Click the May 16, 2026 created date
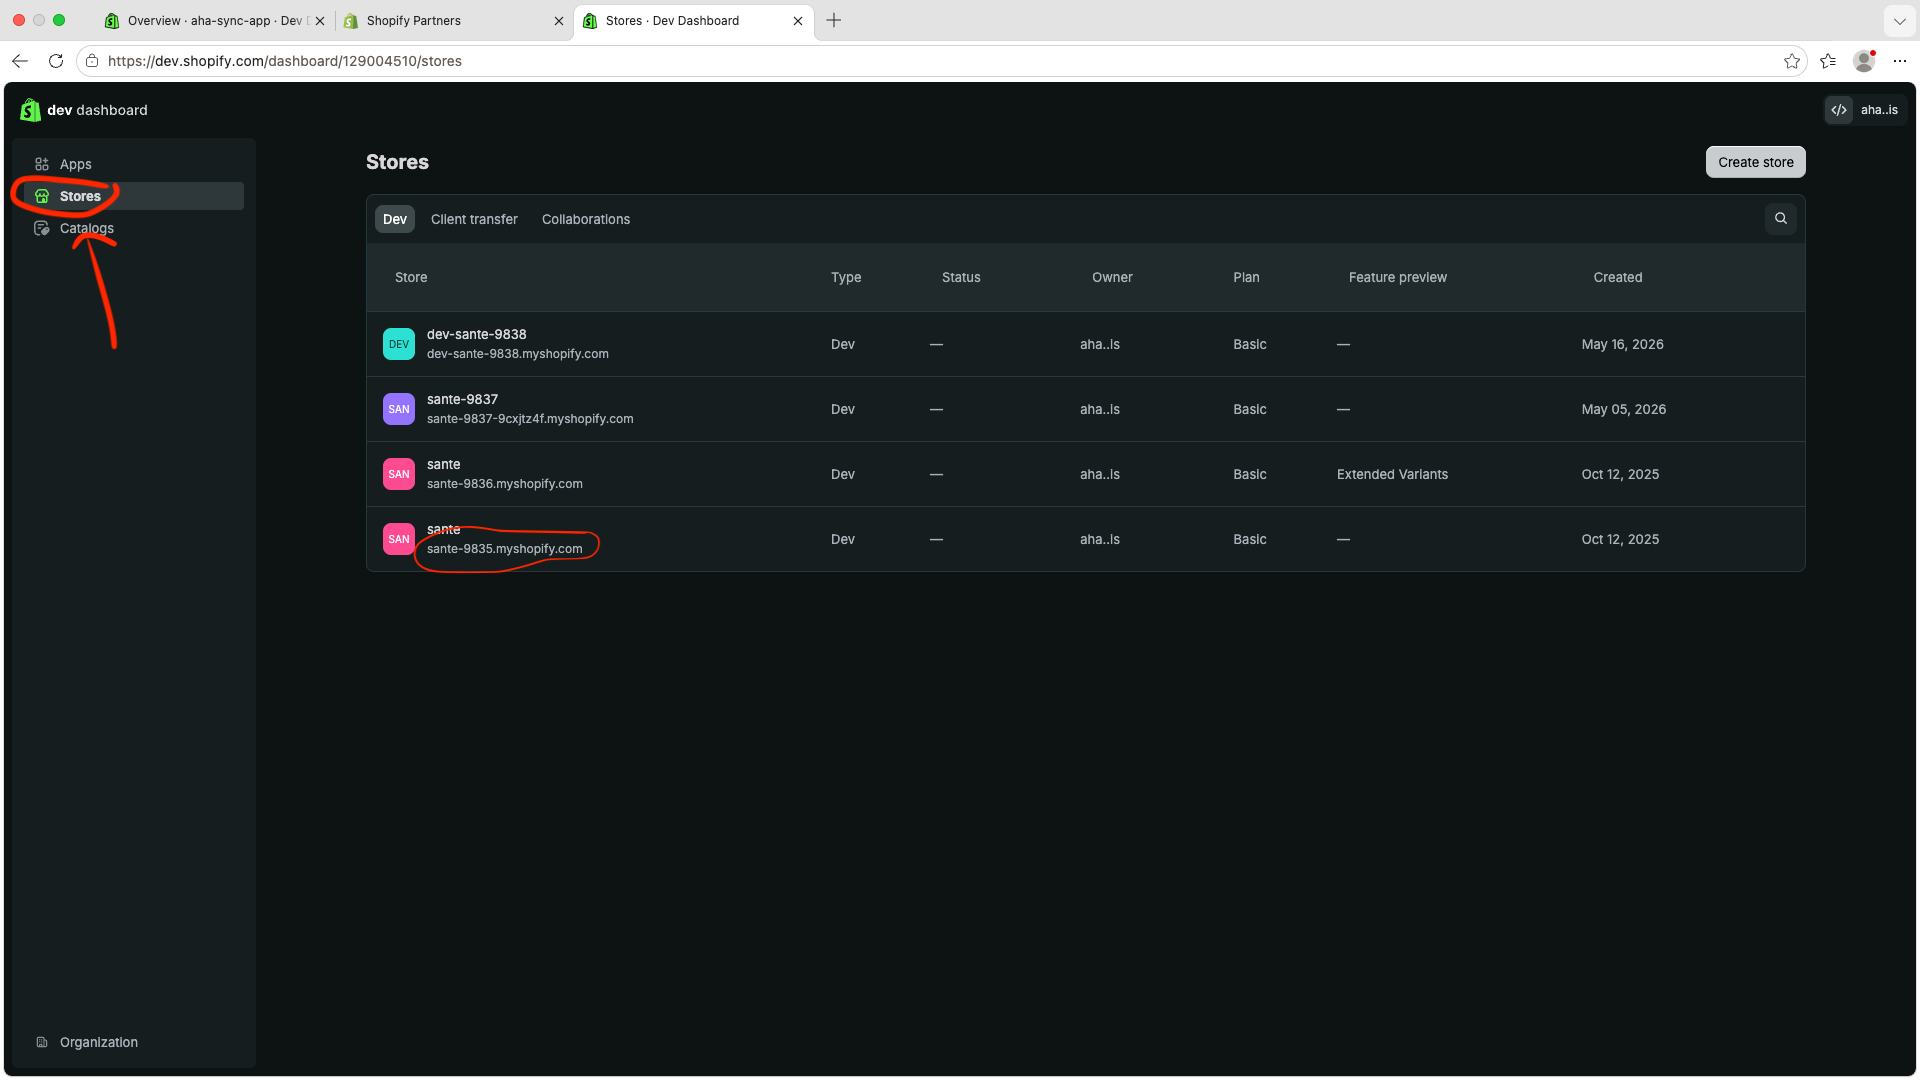The image size is (1920, 1080). pos(1622,344)
